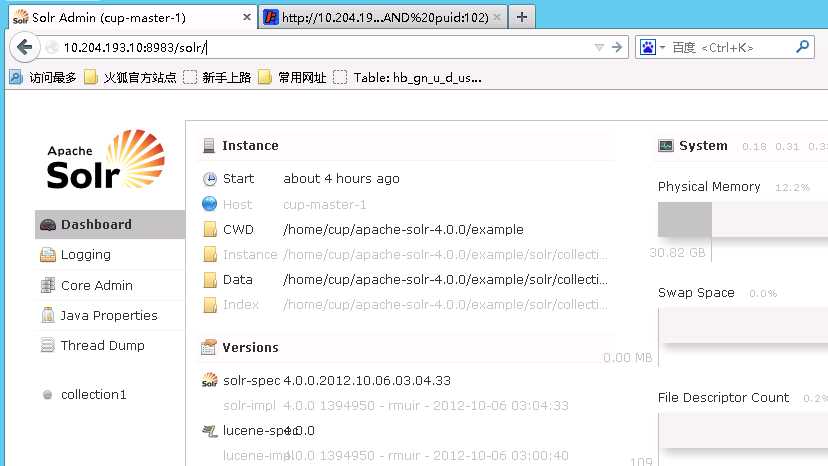Open the 火狐官方站点 bookmark folder
The height and width of the screenshot is (466, 828).
pos(130,78)
